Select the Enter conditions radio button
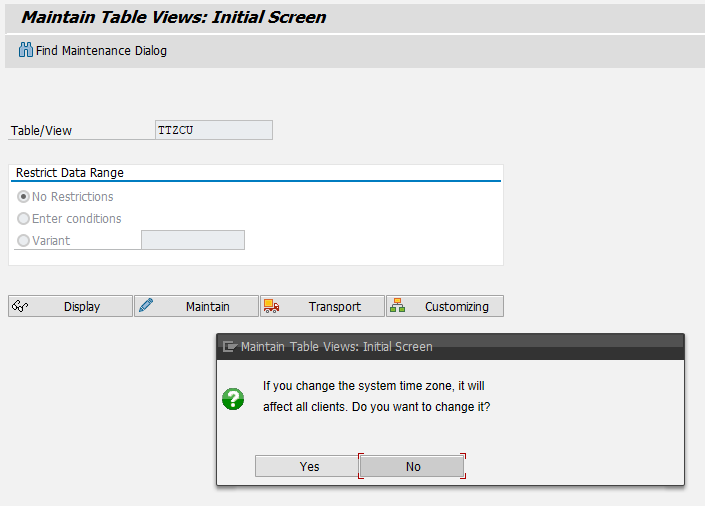The image size is (705, 506). click(x=23, y=219)
